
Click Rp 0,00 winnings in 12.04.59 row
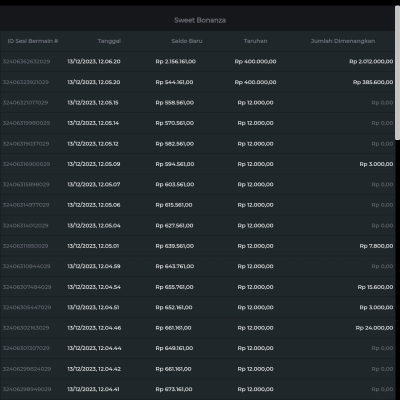pos(382,267)
